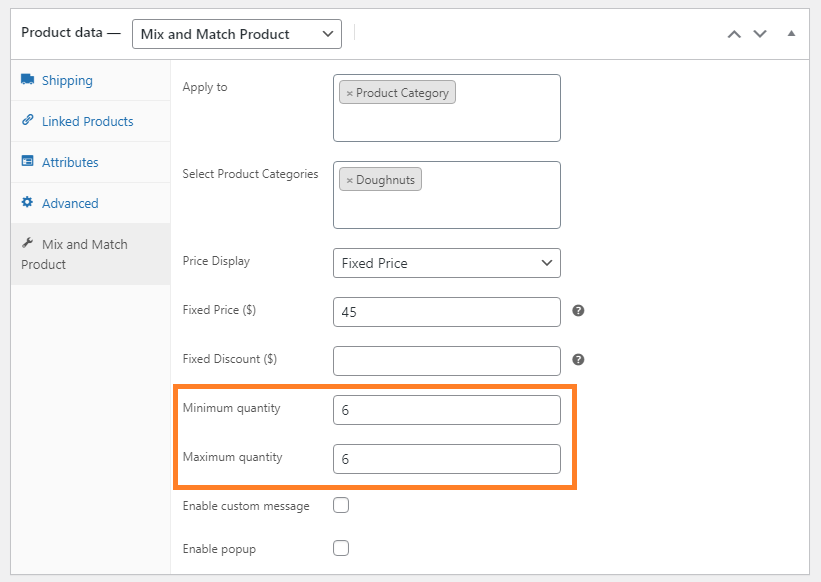Move the Product data panel down
This screenshot has width=821, height=582.
[760, 34]
